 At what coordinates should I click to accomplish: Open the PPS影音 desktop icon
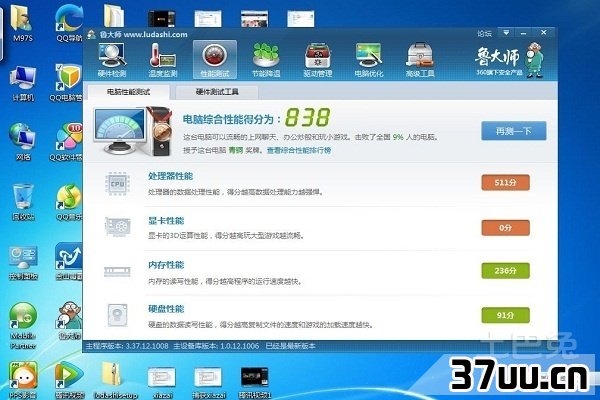[23, 380]
